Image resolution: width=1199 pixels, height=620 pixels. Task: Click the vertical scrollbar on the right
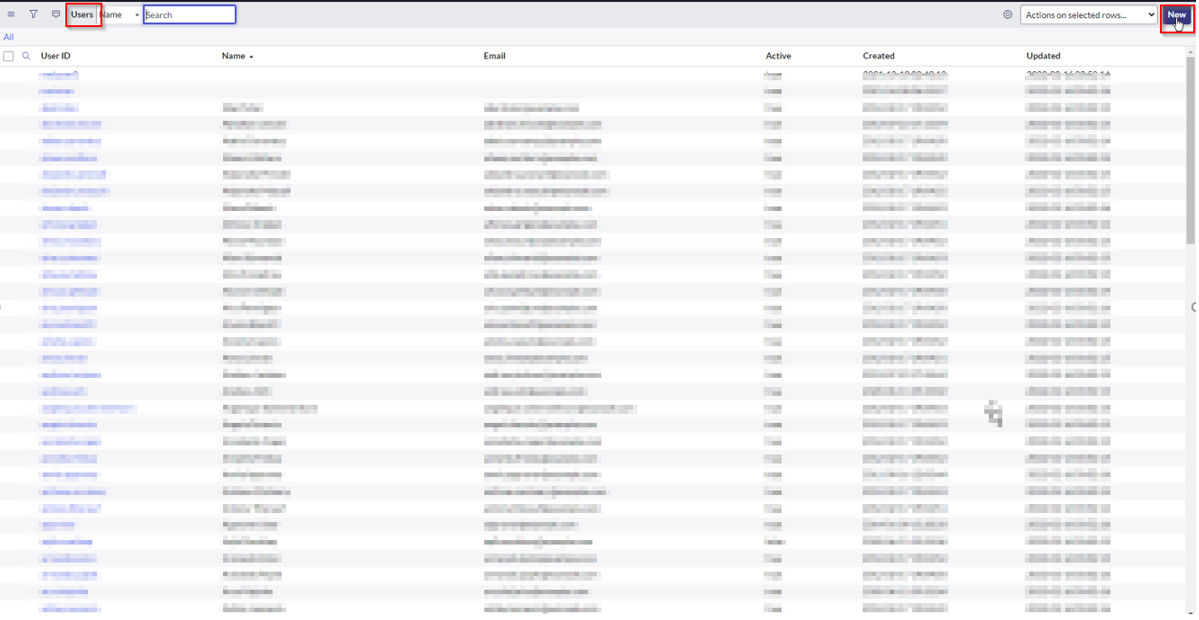point(1190,150)
